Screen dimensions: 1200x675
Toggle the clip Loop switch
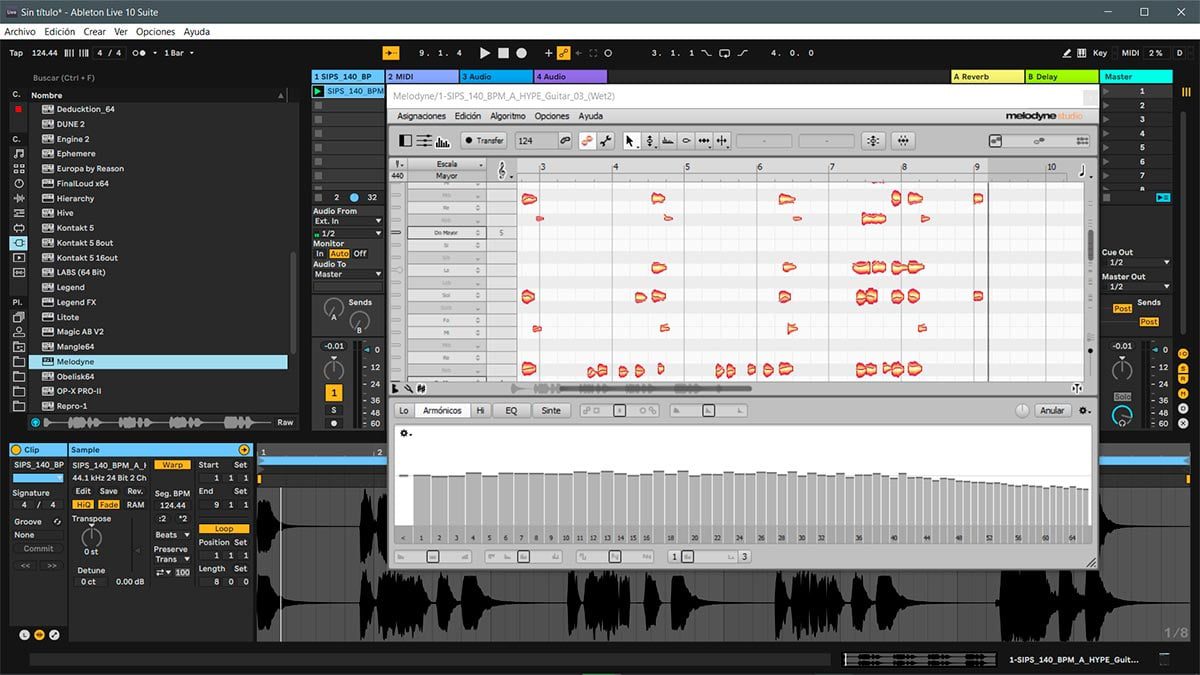point(224,529)
